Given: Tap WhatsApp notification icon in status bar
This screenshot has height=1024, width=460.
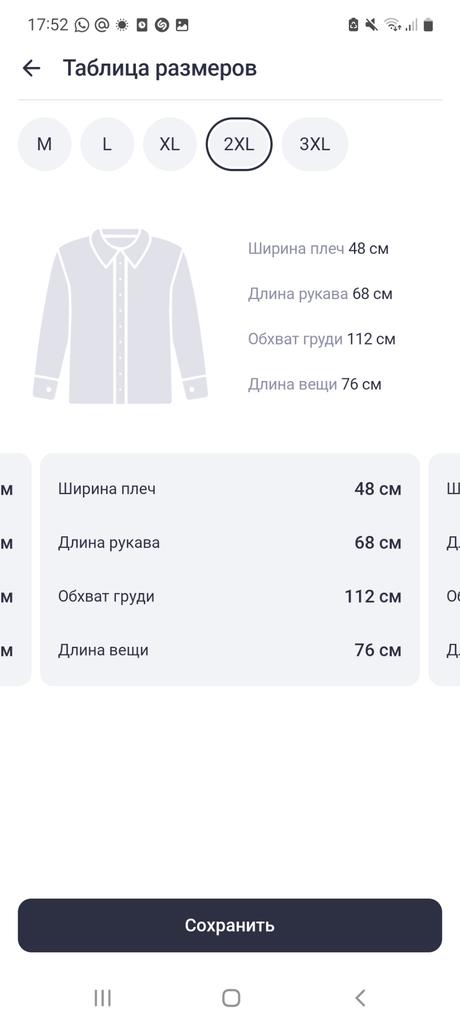Looking at the screenshot, I should 82,25.
